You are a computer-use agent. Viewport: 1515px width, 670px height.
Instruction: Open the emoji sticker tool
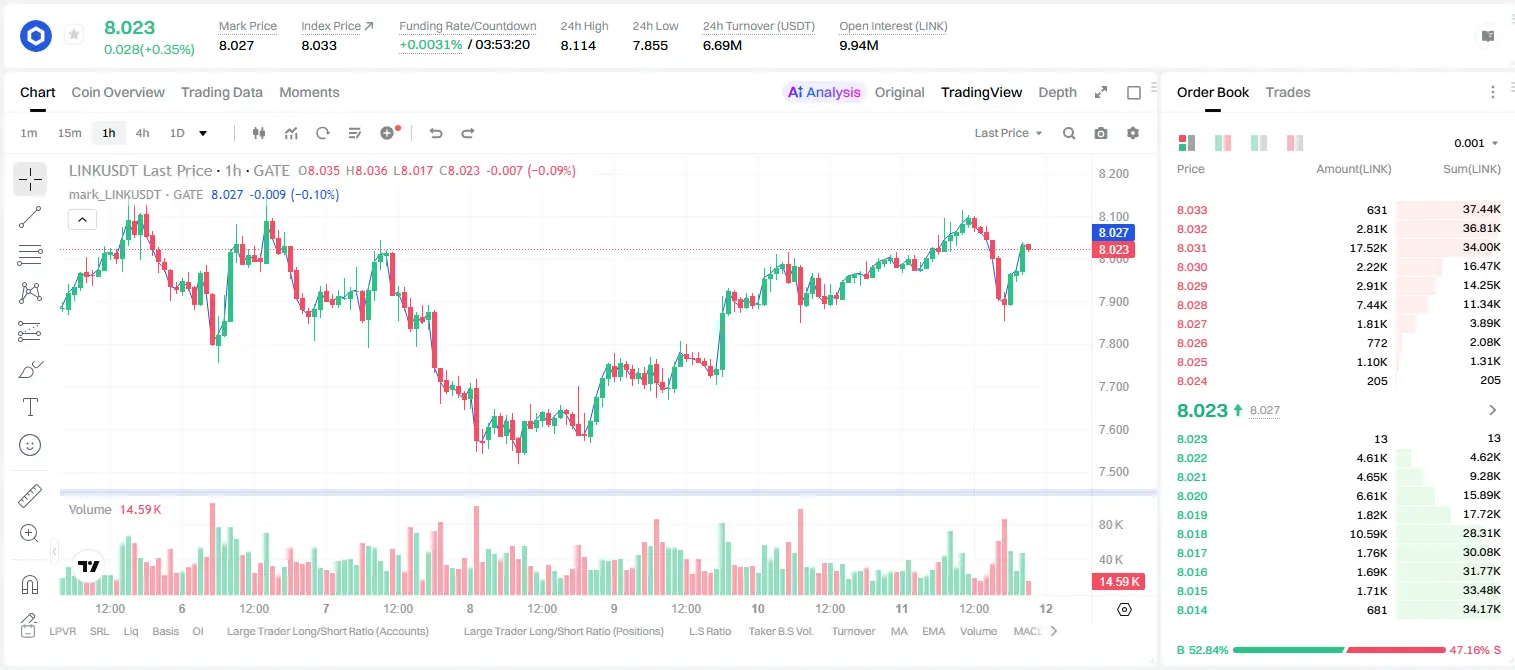tap(30, 445)
